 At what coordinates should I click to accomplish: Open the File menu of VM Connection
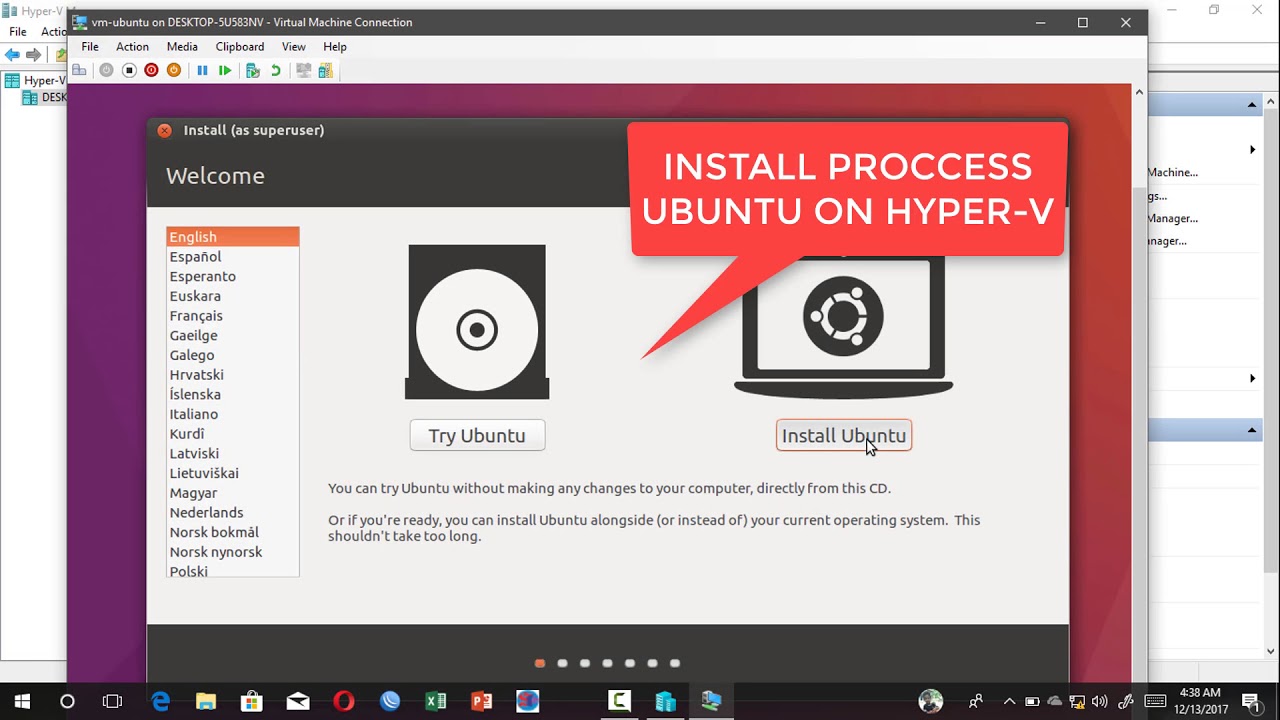[90, 47]
